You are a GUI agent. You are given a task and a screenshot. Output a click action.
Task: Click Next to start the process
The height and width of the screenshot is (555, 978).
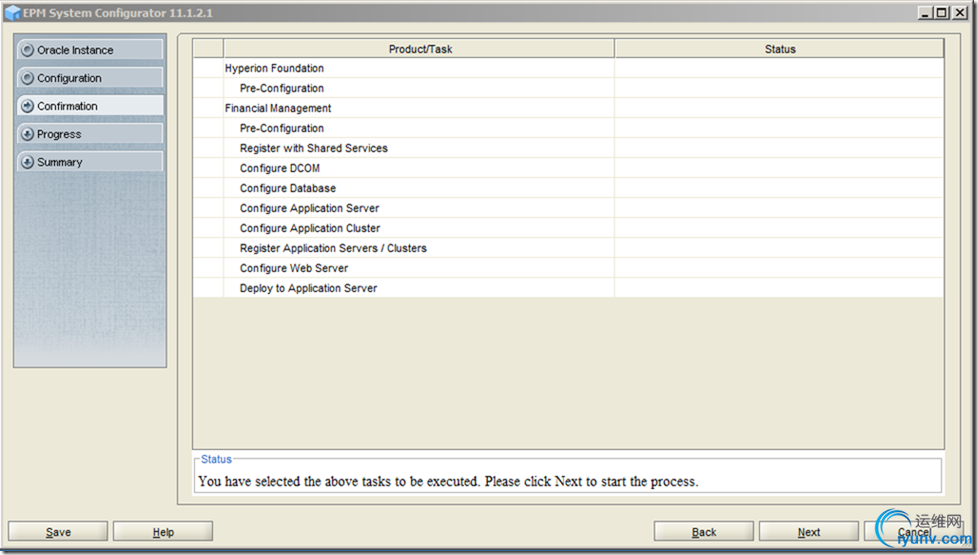808,532
